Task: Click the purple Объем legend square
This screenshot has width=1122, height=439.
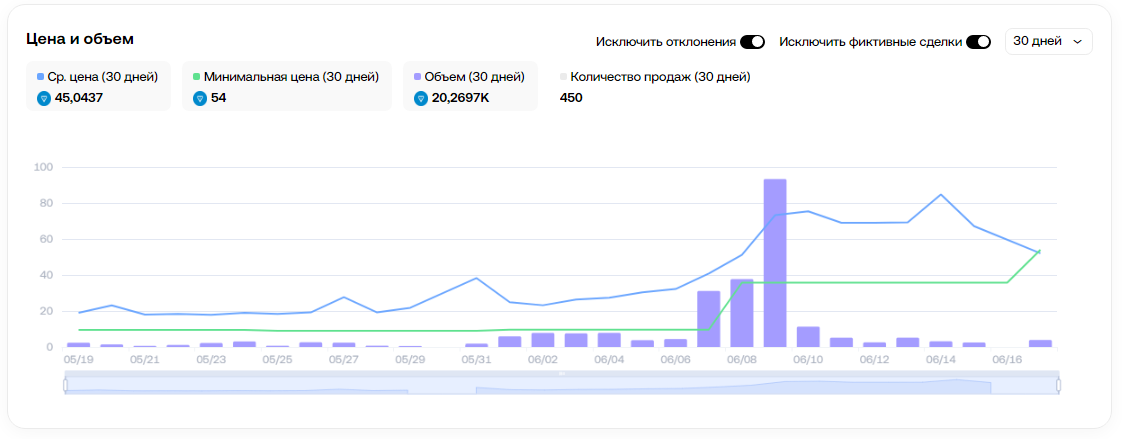Action: pos(418,76)
